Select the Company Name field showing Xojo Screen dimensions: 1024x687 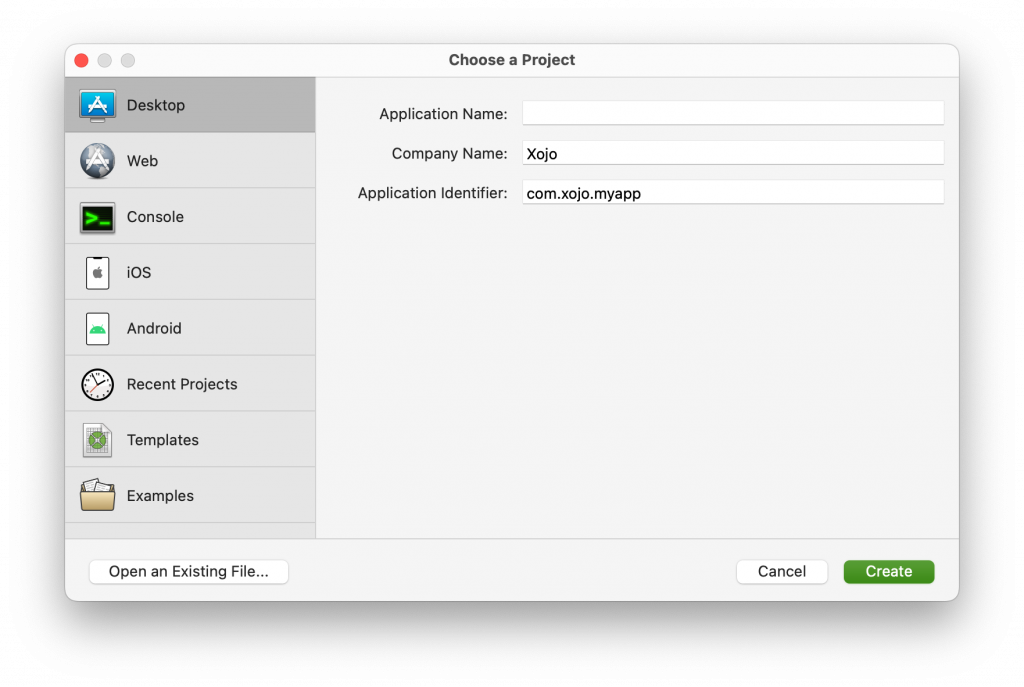click(x=732, y=153)
